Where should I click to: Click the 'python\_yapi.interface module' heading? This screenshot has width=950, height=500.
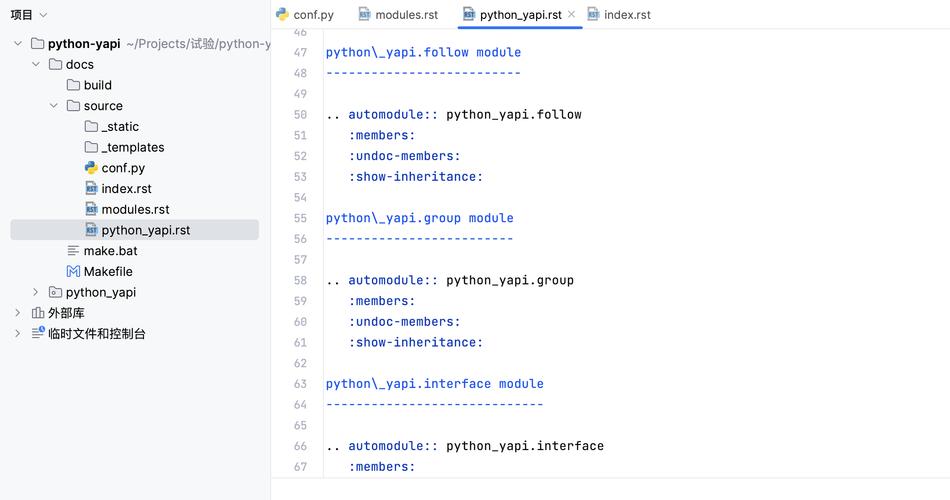coord(435,384)
